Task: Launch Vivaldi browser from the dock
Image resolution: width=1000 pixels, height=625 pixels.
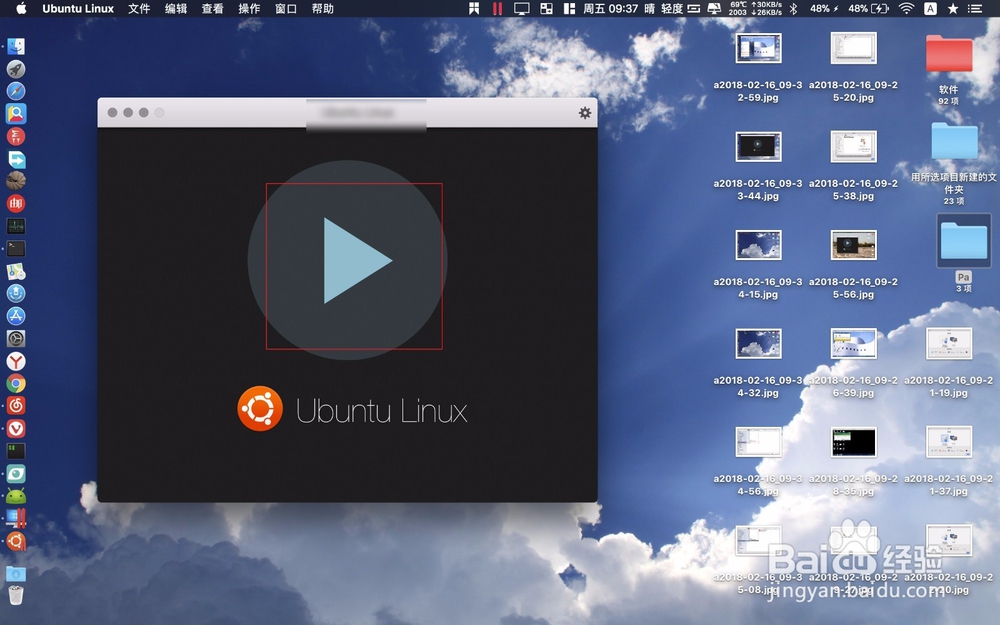Action: pos(16,429)
